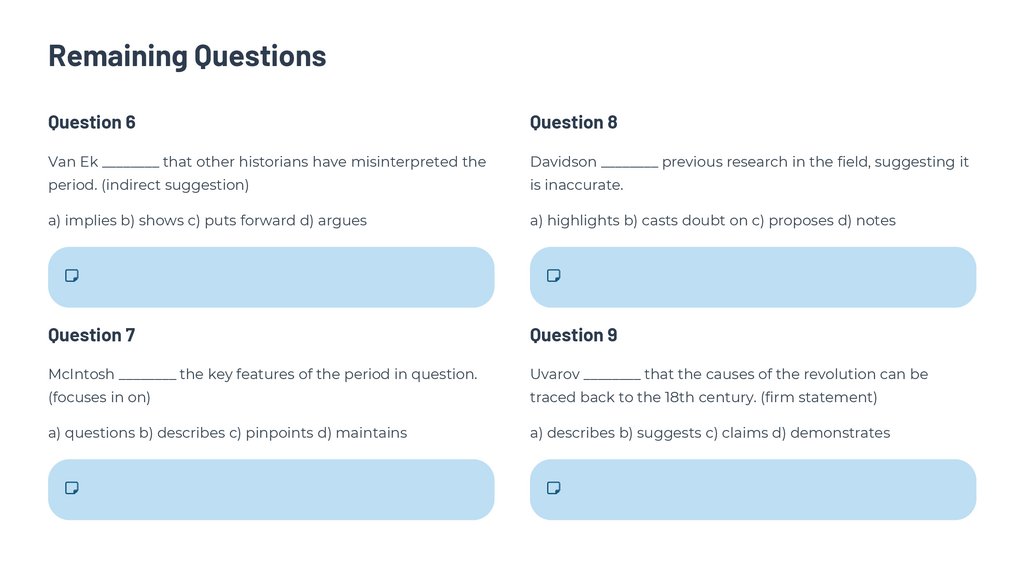The height and width of the screenshot is (574, 1024).
Task: Click the options line starting 'a) implies'
Action: click(207, 220)
